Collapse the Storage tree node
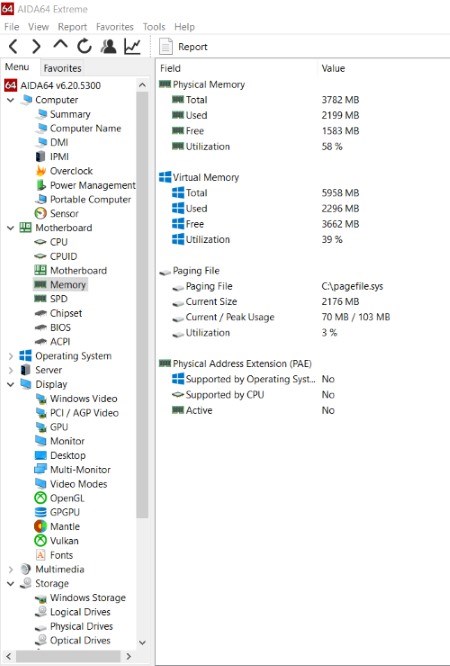The width and height of the screenshot is (450, 666). (x=11, y=584)
